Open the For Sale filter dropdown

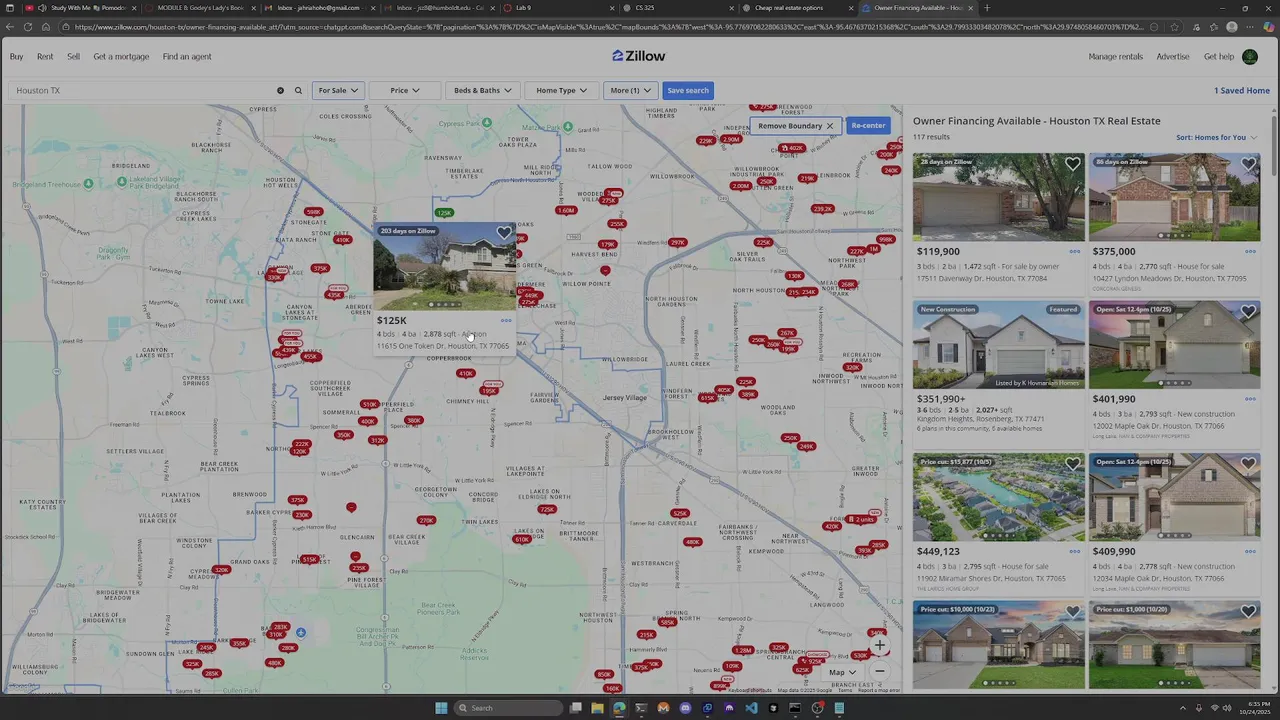(x=338, y=90)
